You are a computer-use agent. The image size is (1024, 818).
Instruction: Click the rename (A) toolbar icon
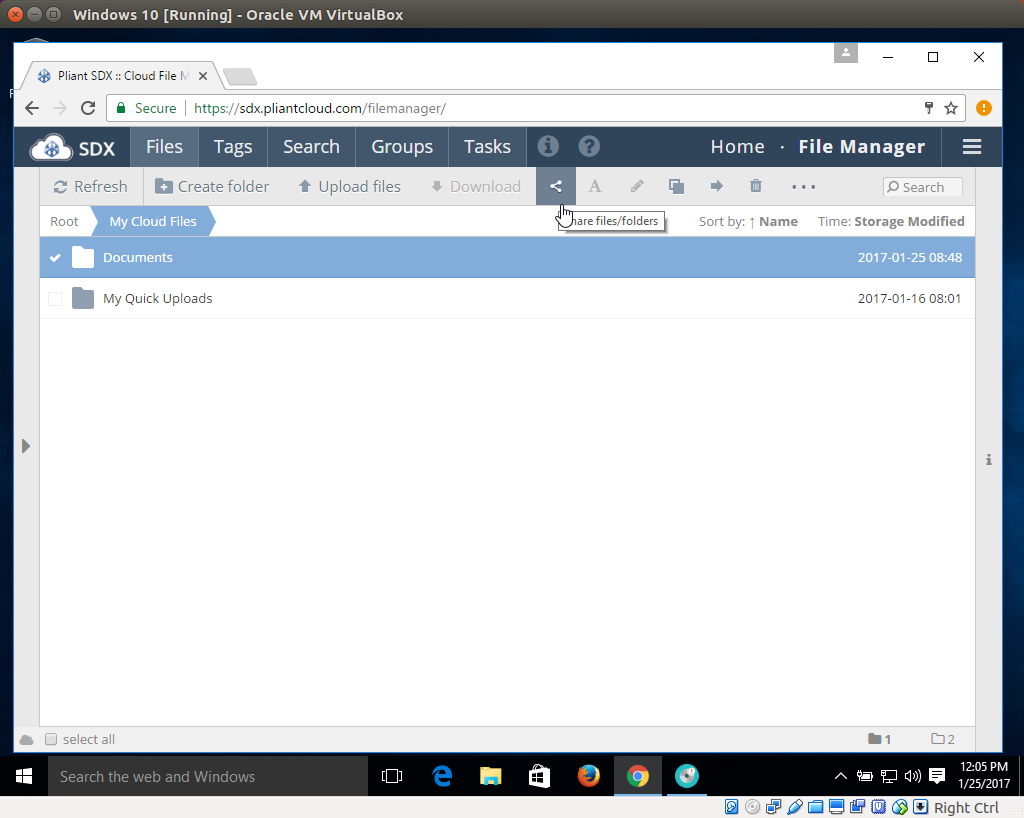(595, 187)
